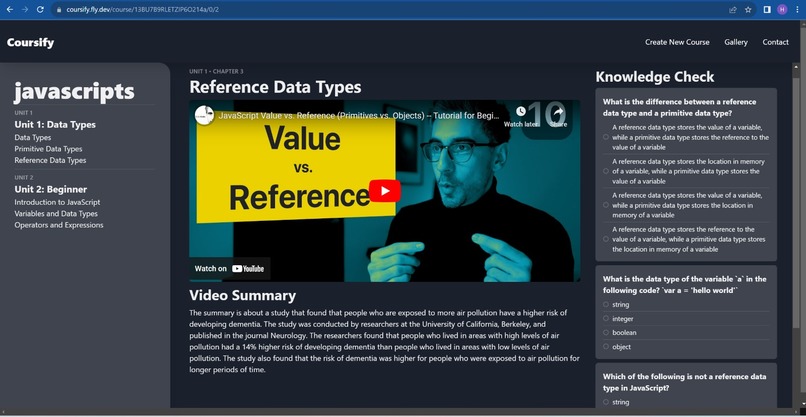Select answer: primitive stores location in memory
Image resolution: width=806 pixels, height=417 pixels.
click(x=606, y=205)
